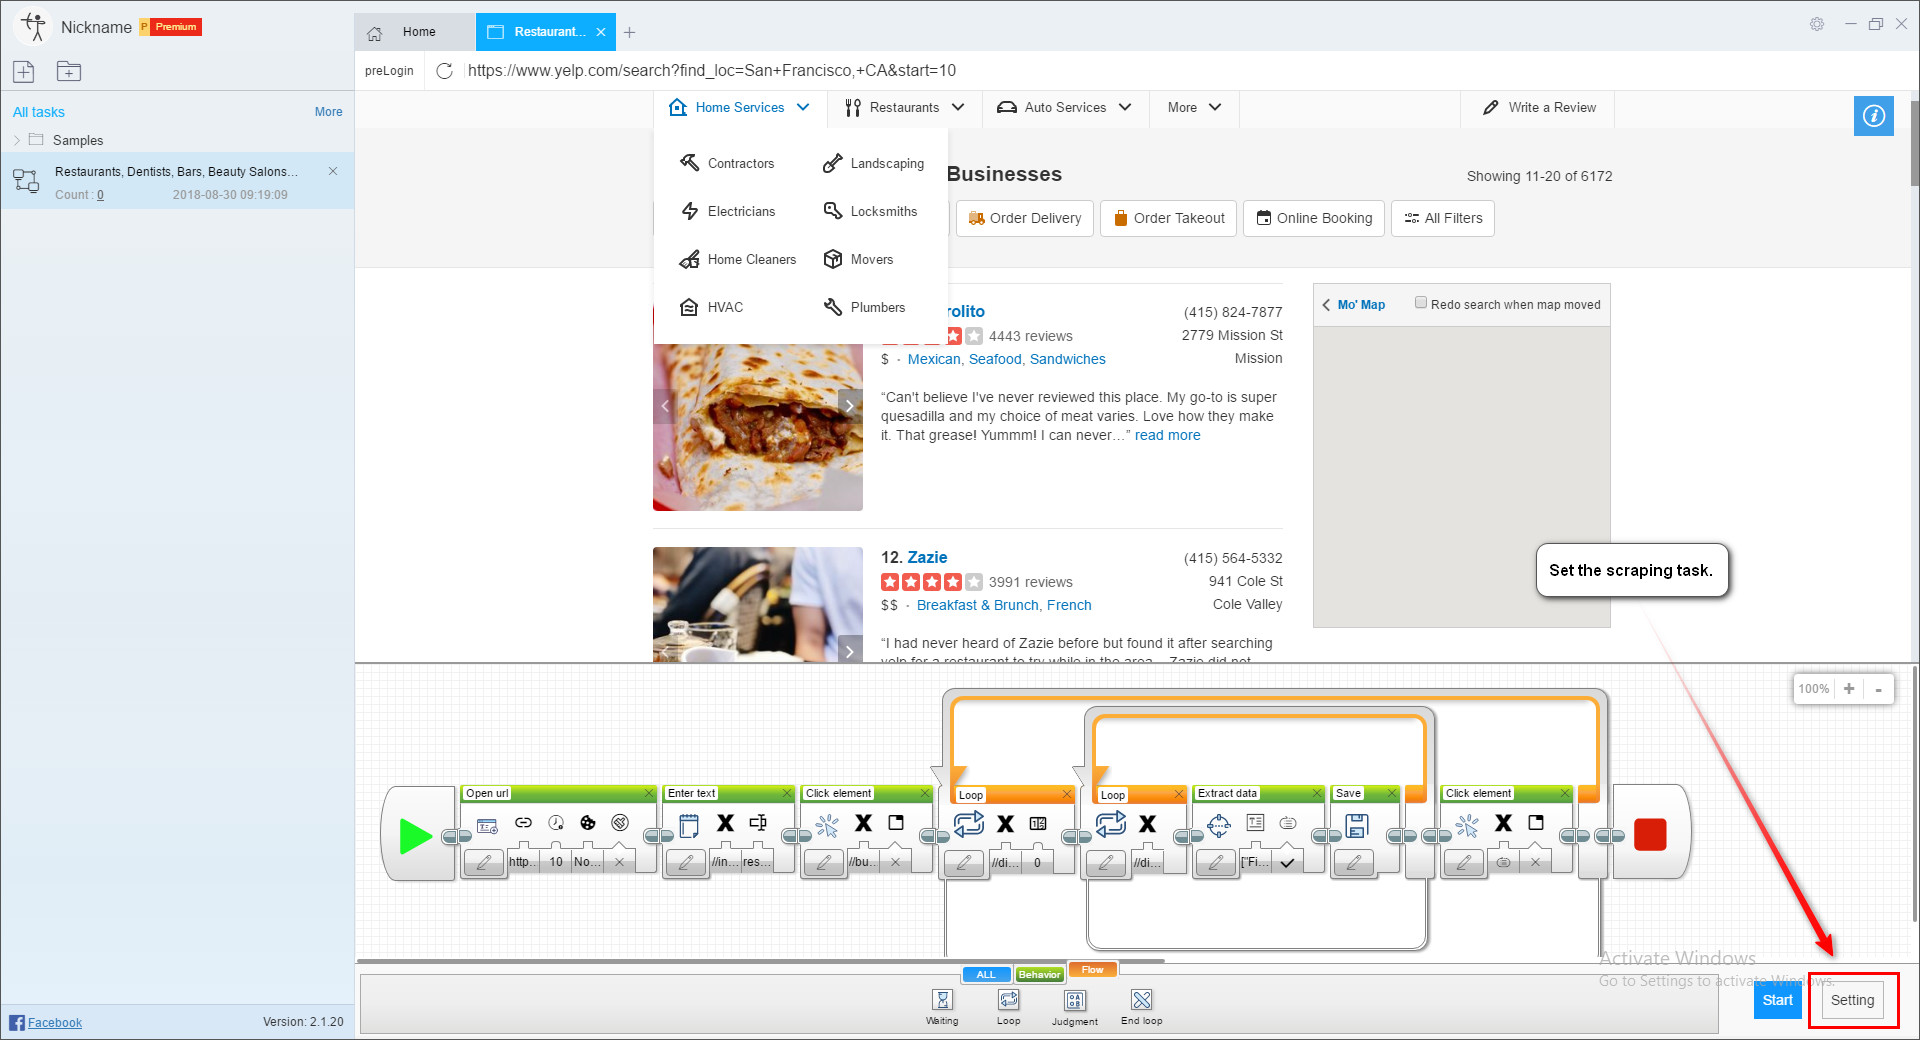This screenshot has height=1040, width=1920.
Task: Expand the Auto Services dropdown
Action: pyautogui.click(x=1065, y=107)
